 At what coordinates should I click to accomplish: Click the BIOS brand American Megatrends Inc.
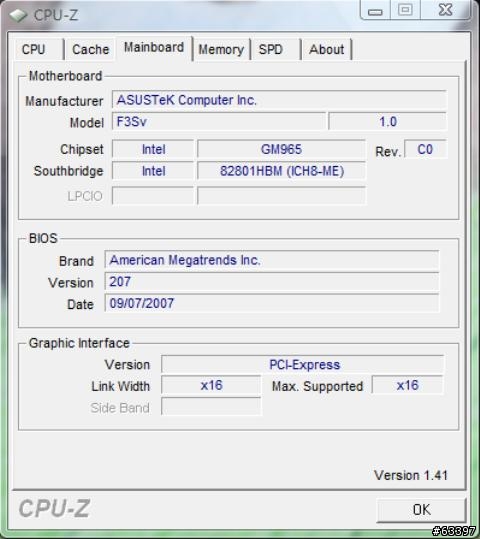point(272,260)
